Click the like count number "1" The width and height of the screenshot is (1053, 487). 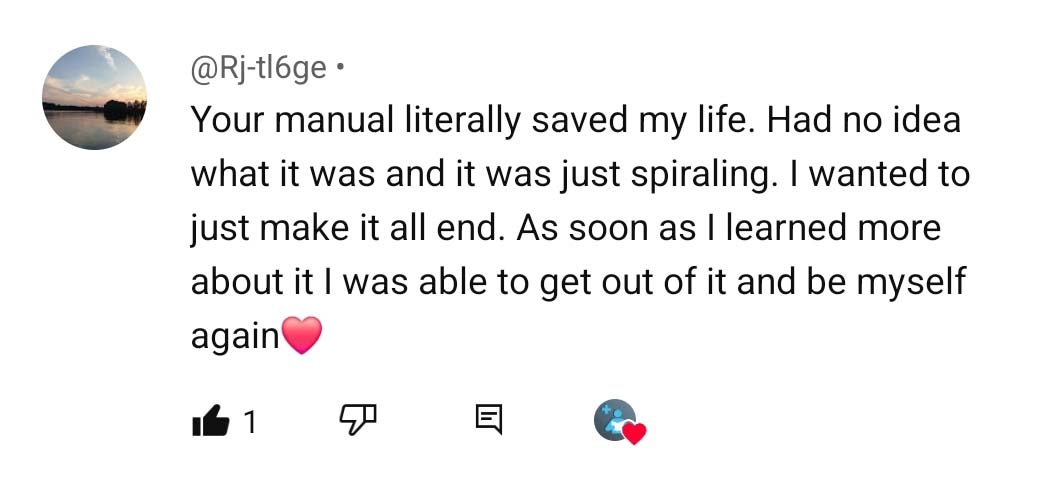click(x=250, y=423)
